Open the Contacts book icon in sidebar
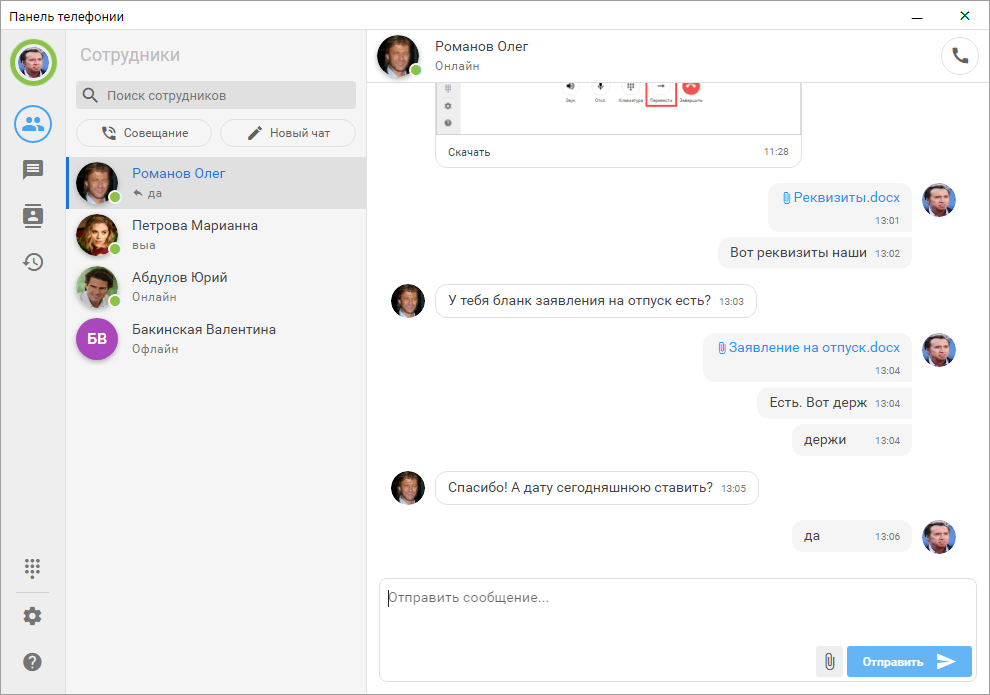 tap(33, 216)
